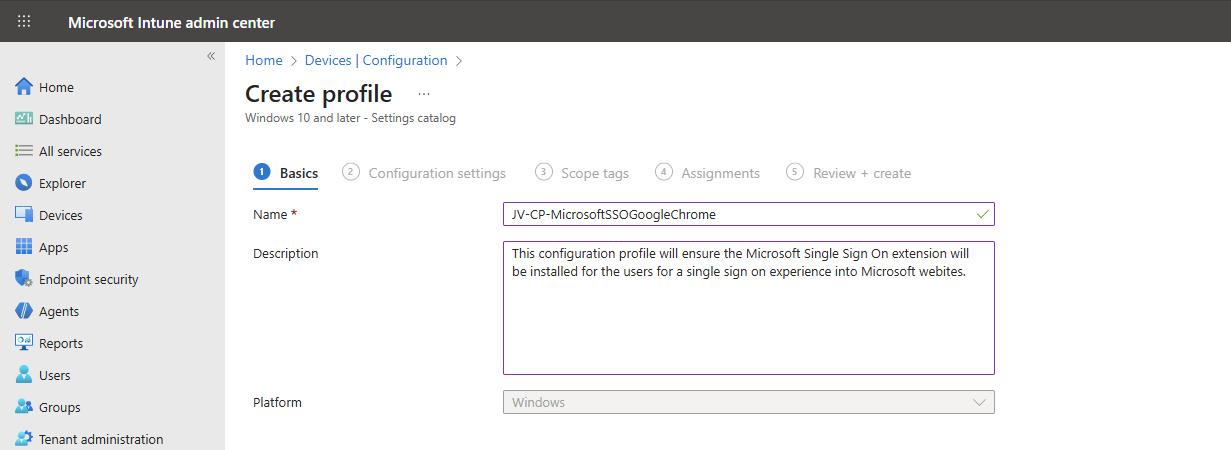Open the ellipsis menu beside Create profile

pos(424,94)
